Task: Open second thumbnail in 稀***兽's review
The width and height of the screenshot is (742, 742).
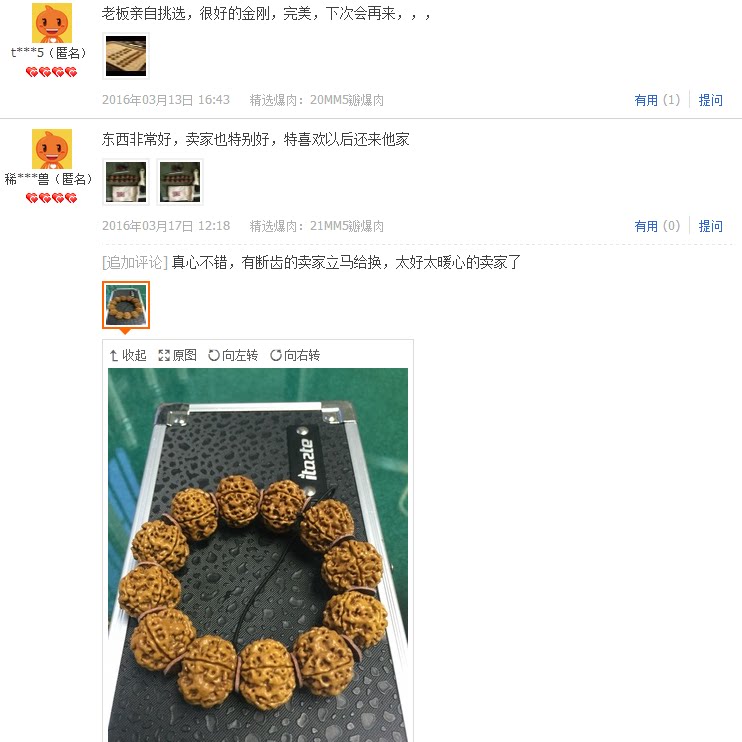Action: click(x=180, y=182)
